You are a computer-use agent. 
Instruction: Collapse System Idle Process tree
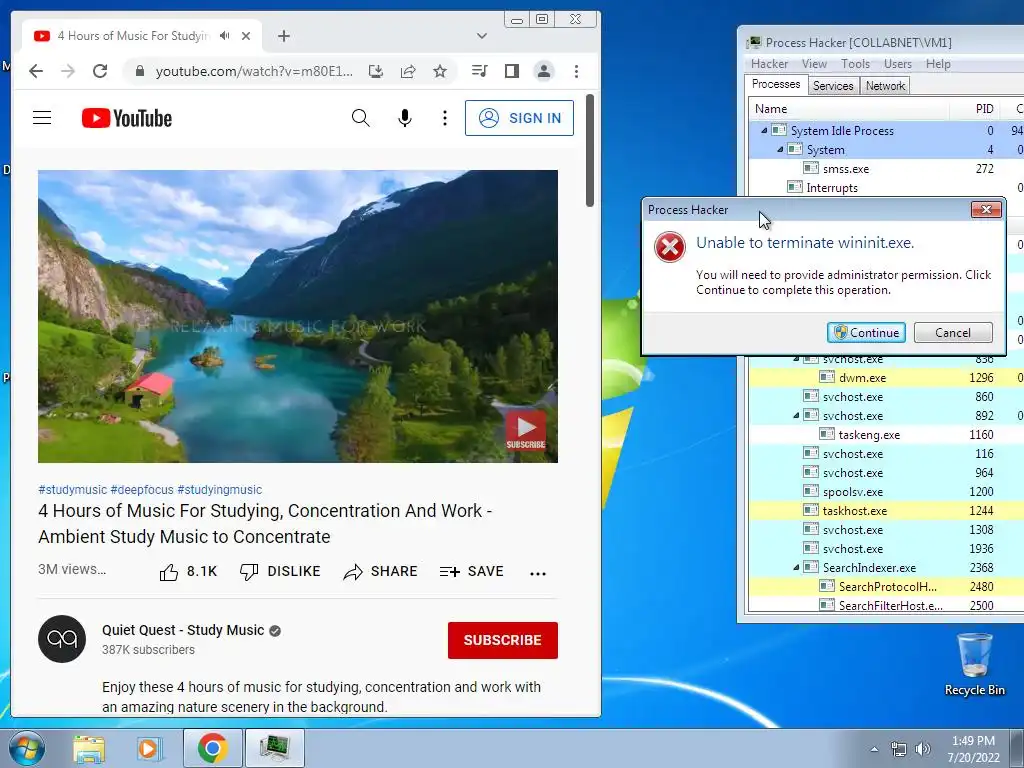[x=764, y=131]
